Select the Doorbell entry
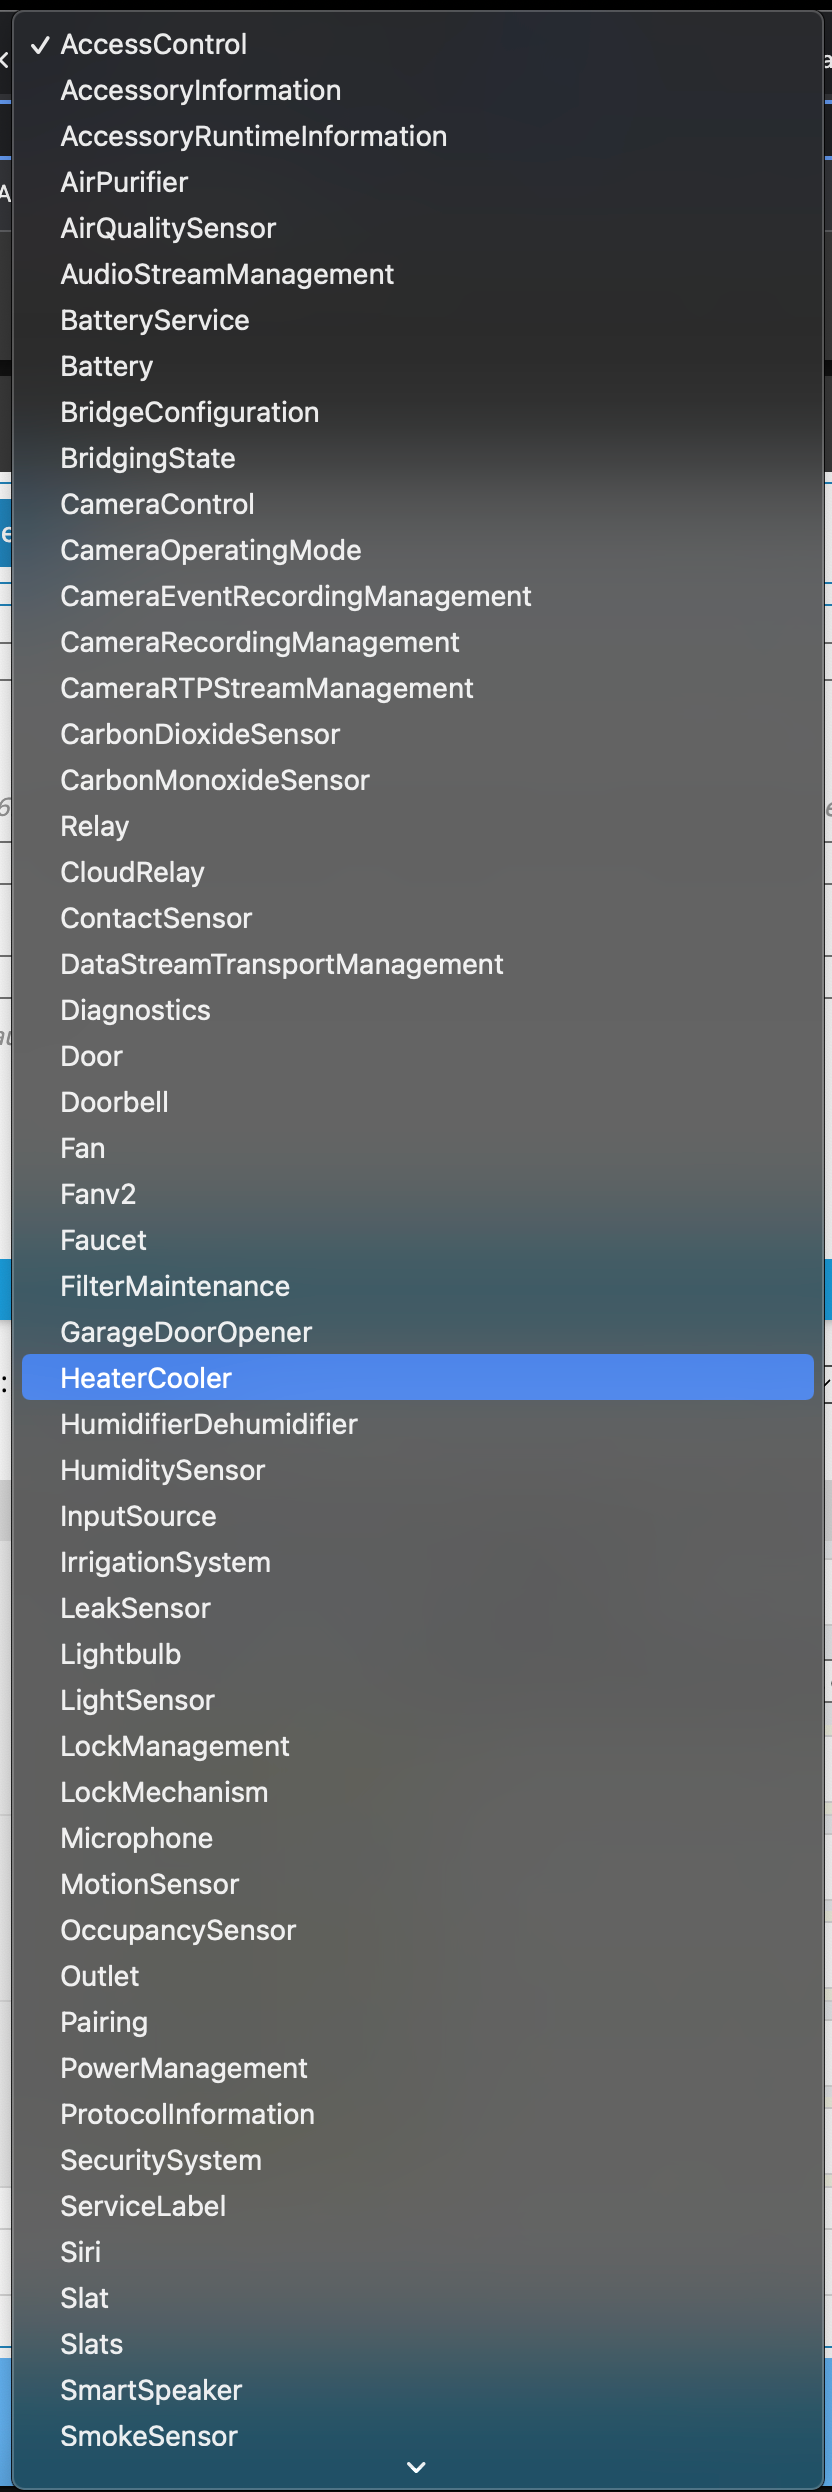 (114, 1102)
